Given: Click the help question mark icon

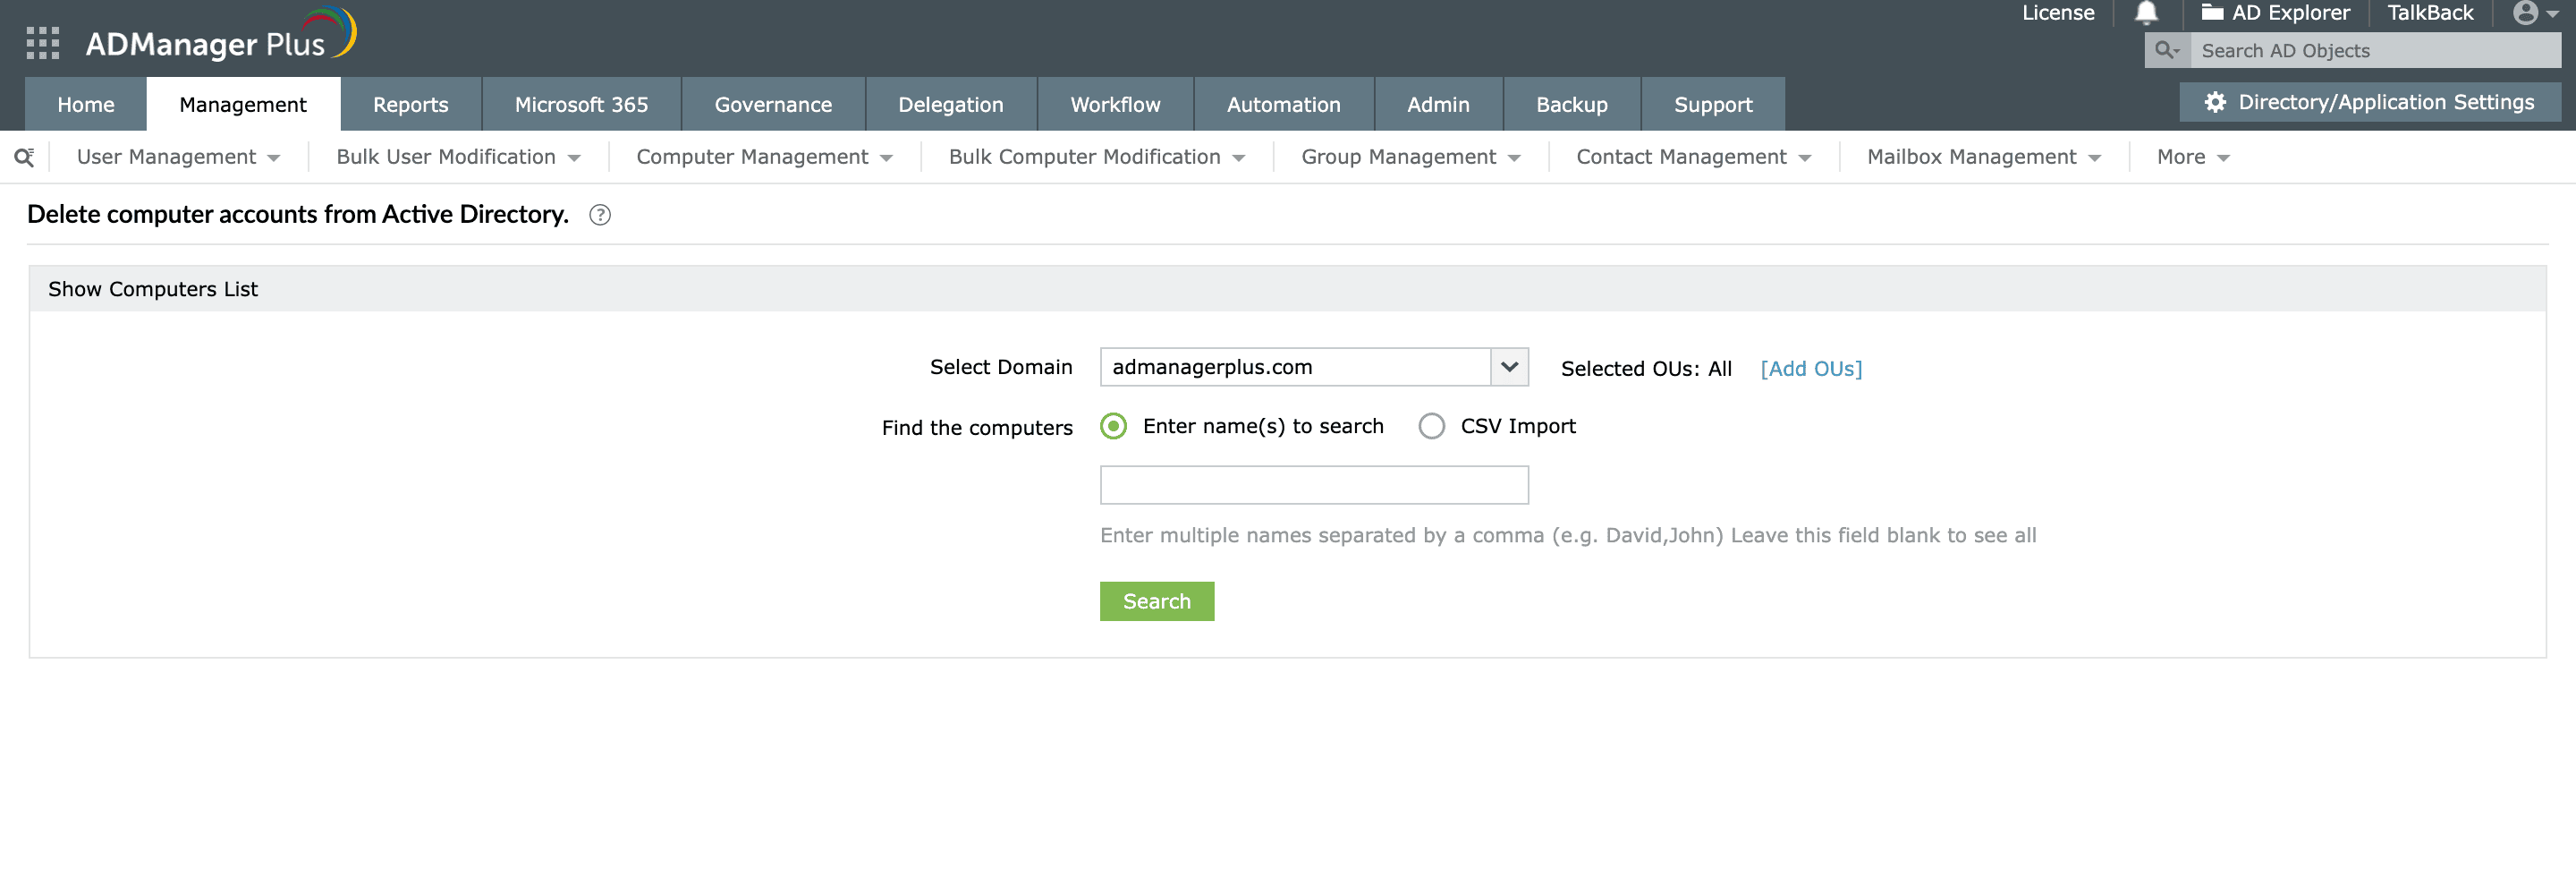Looking at the screenshot, I should click(601, 215).
